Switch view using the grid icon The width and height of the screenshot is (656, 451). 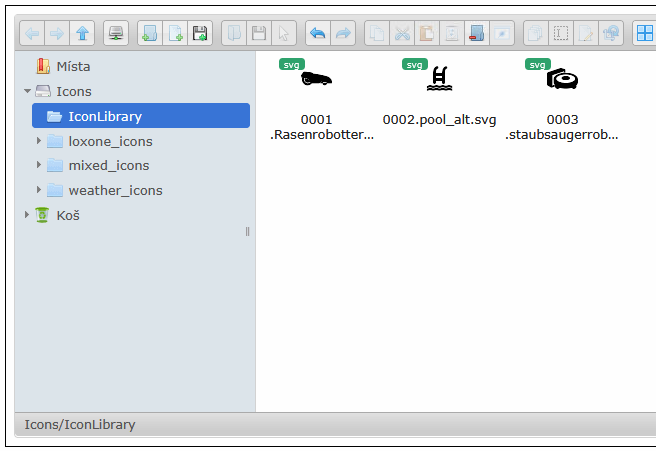[x=645, y=33]
